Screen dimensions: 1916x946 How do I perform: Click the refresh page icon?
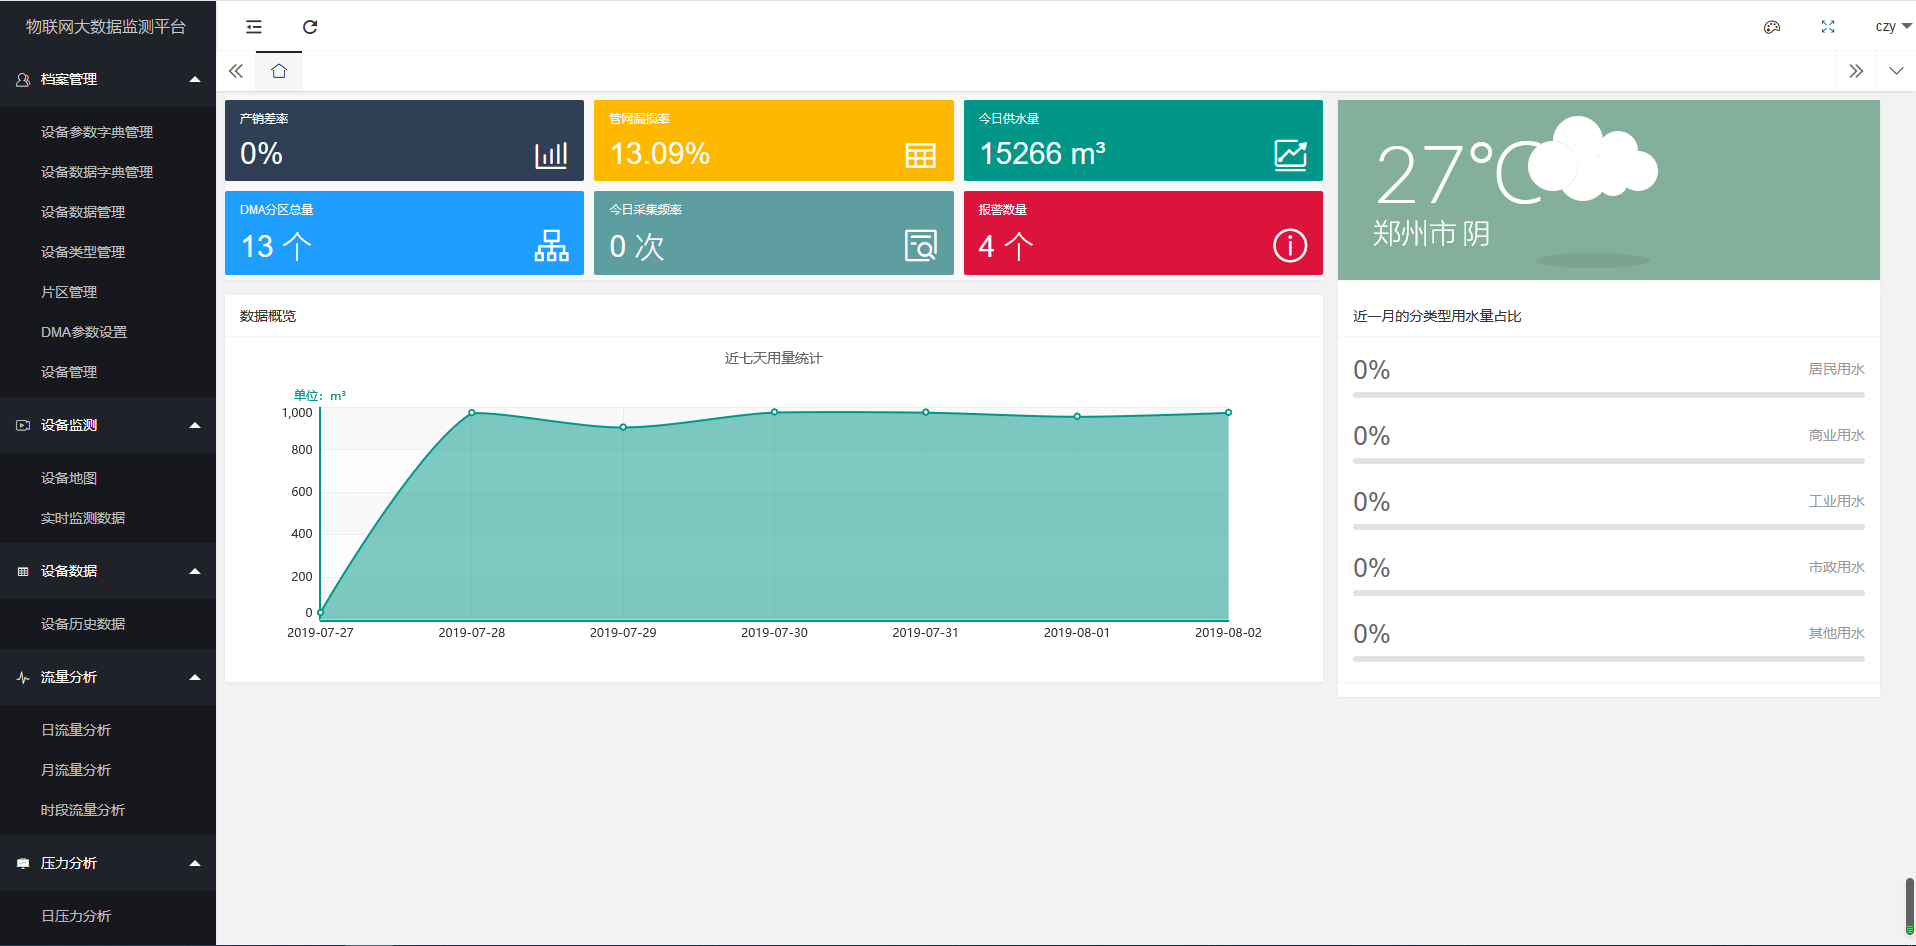click(310, 27)
